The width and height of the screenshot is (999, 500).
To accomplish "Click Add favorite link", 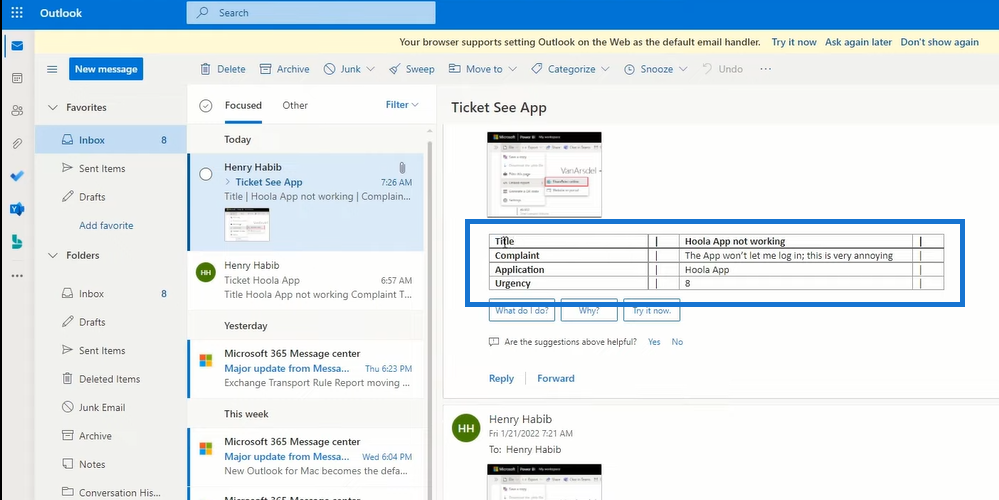I will pos(106,225).
